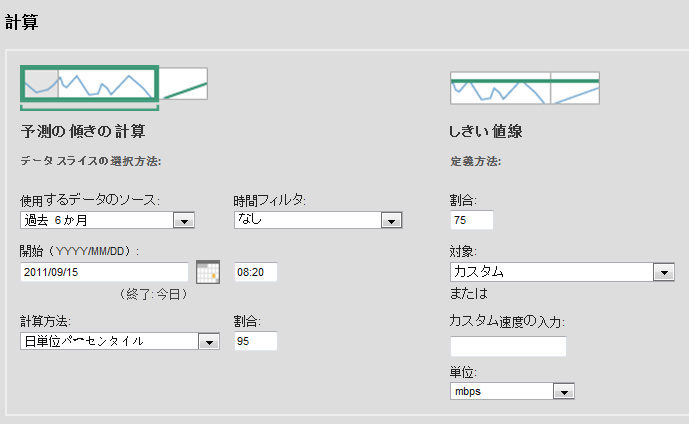This screenshot has width=689, height=424.
Task: Expand the 時間フィルタ dropdown set to なし
Action: tap(317, 221)
